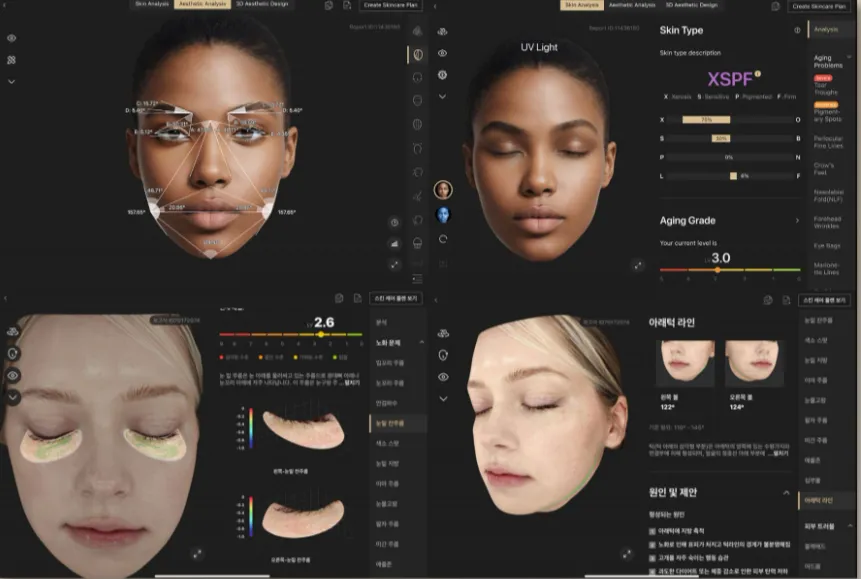The image size is (861, 579).
Task: Select blue UV face thumbnail
Action: [x=443, y=214]
